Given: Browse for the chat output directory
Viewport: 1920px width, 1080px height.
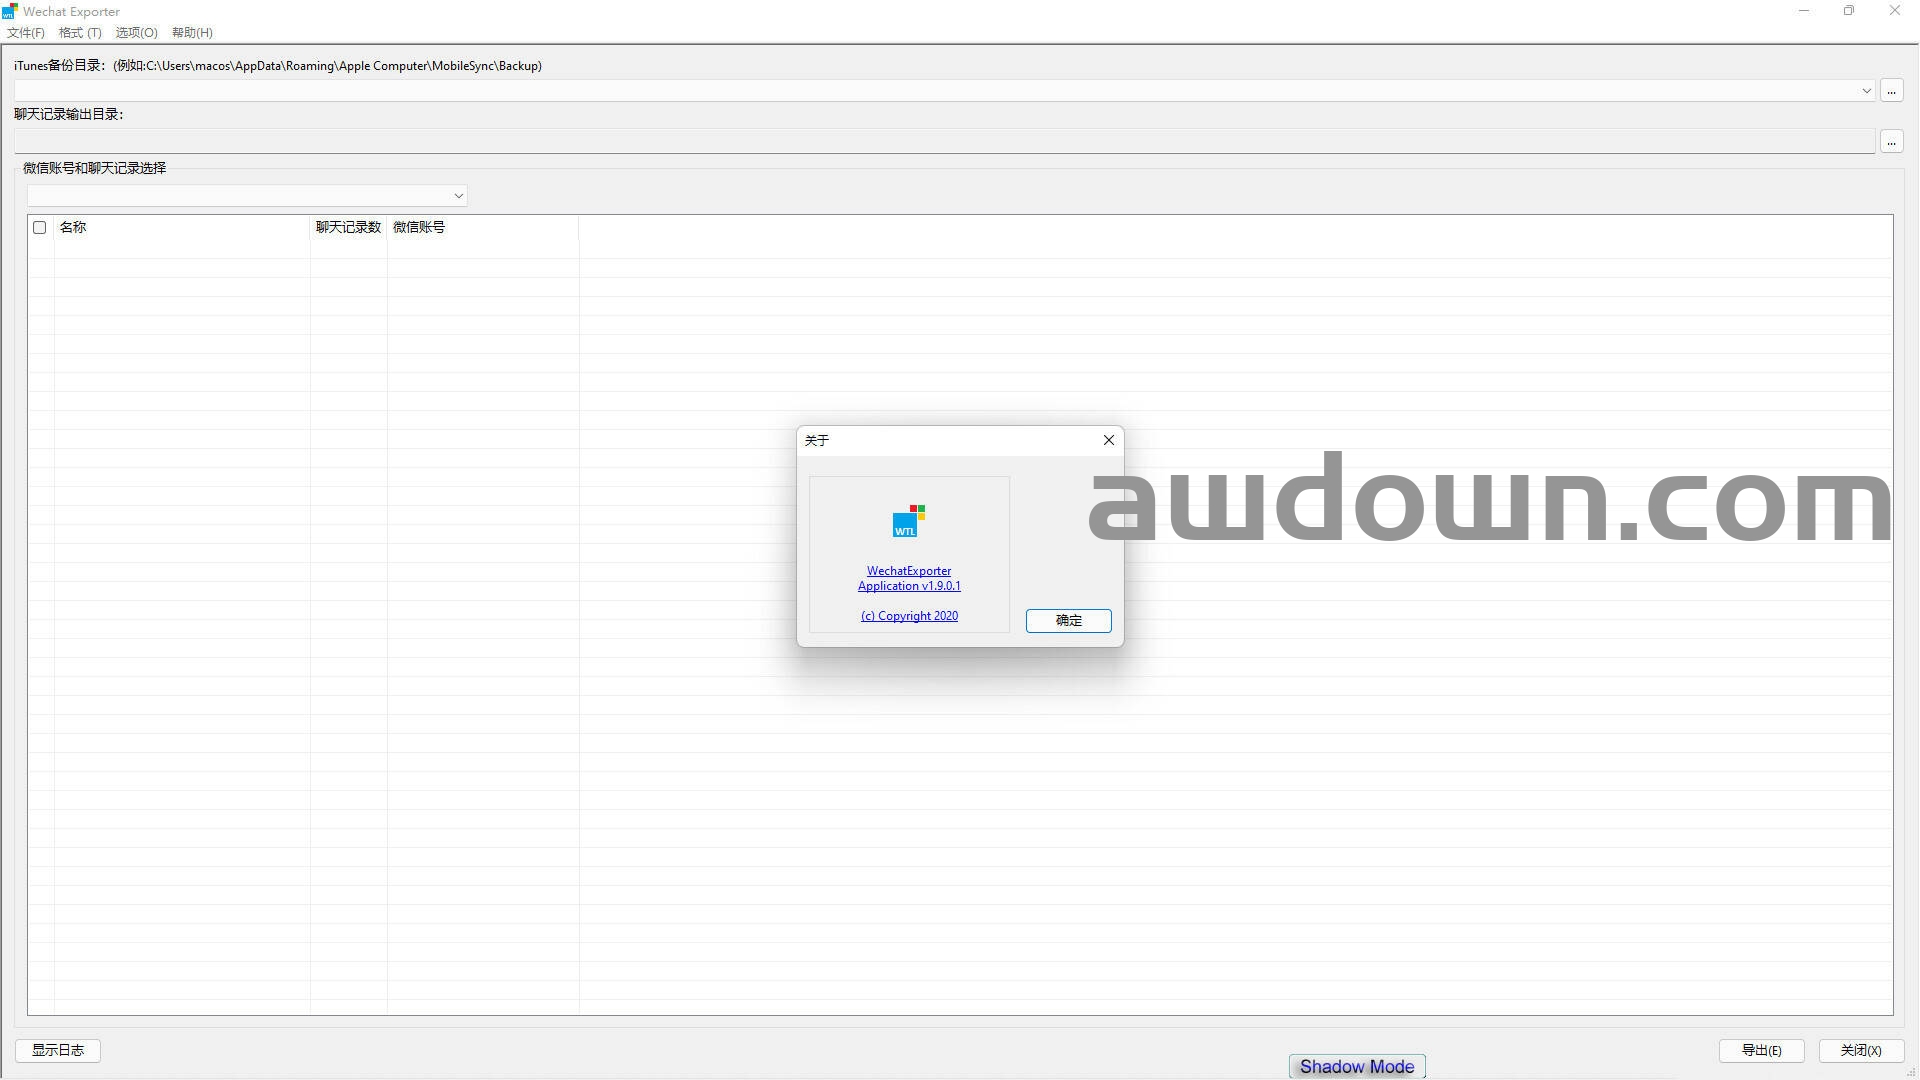Looking at the screenshot, I should click(1891, 142).
